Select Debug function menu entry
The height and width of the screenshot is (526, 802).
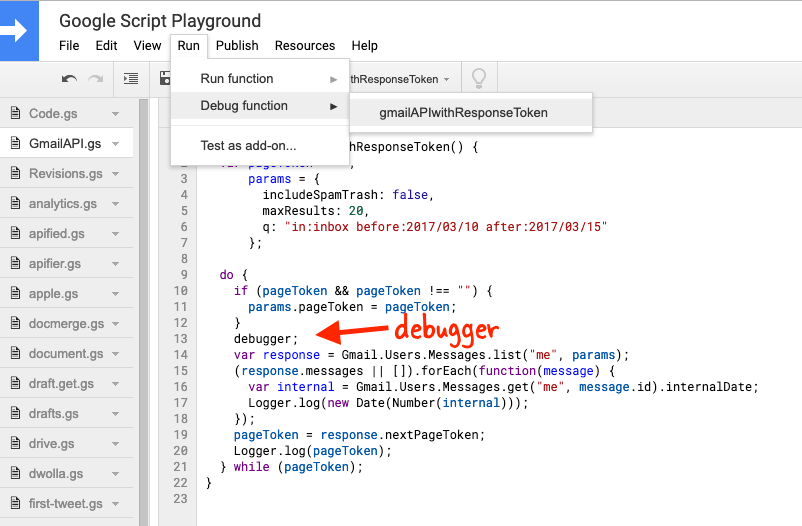point(260,106)
